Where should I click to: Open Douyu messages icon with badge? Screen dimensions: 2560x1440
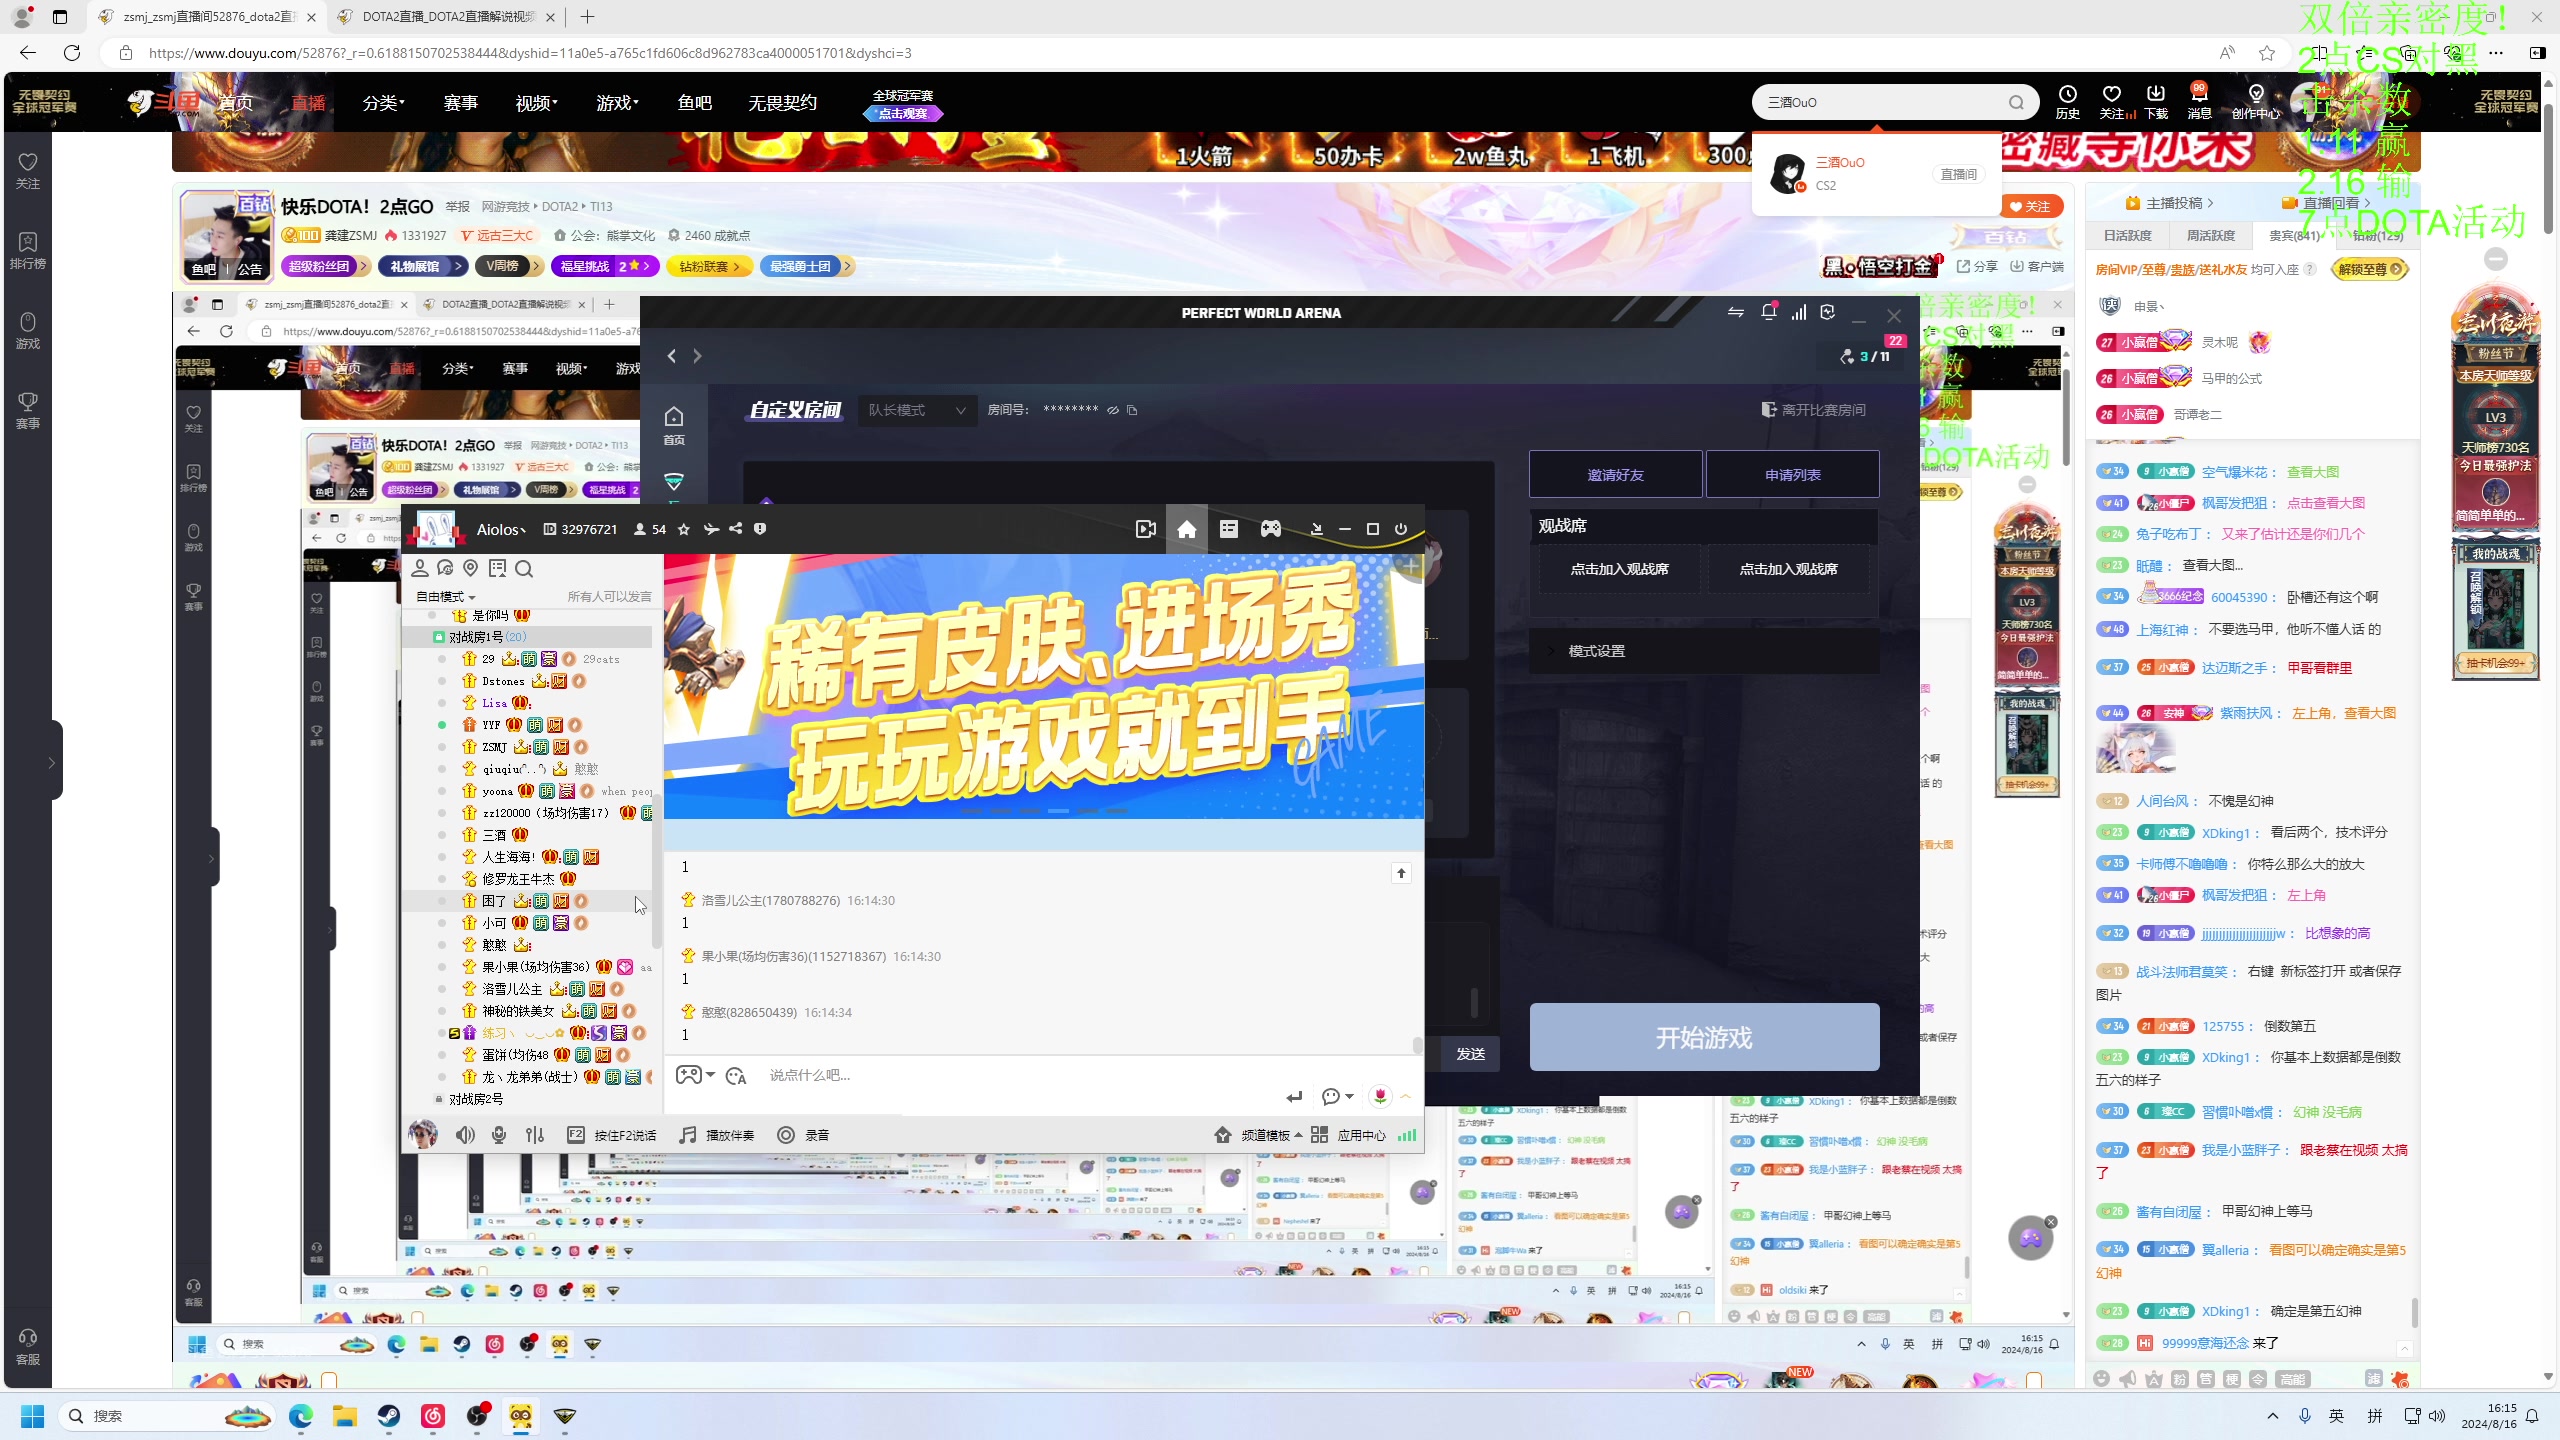point(2199,101)
